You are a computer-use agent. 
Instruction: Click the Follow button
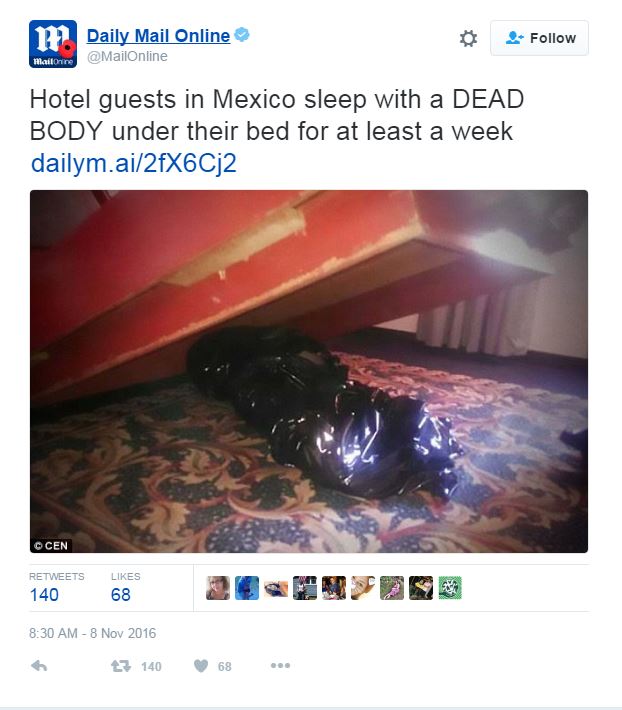click(540, 38)
